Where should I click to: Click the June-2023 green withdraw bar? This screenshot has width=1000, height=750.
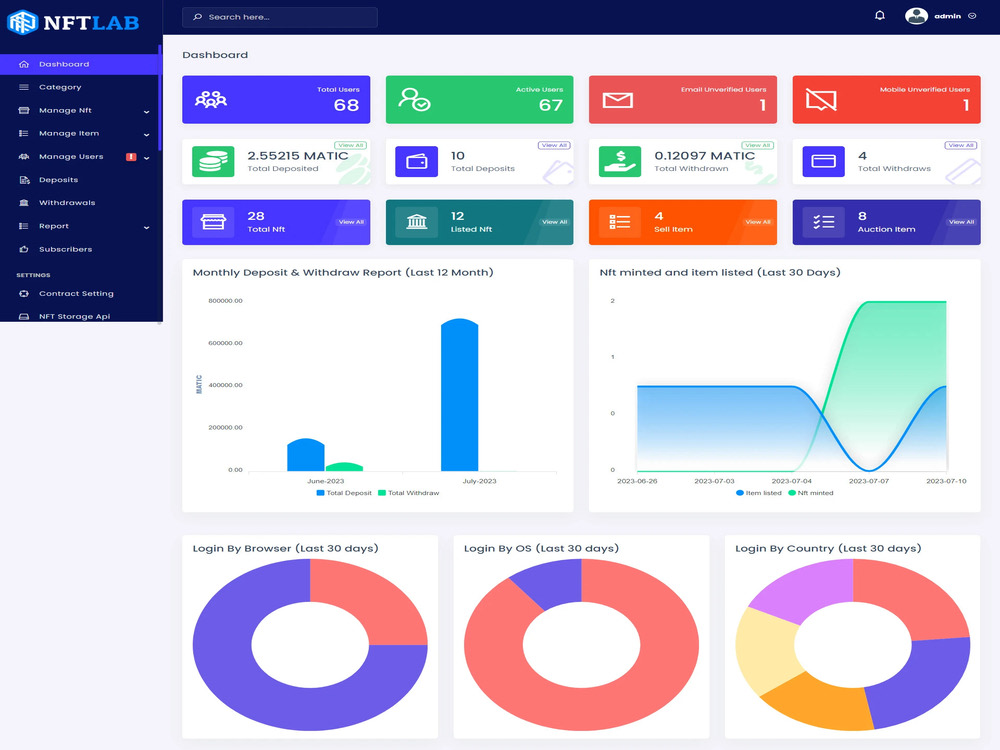pyautogui.click(x=344, y=467)
